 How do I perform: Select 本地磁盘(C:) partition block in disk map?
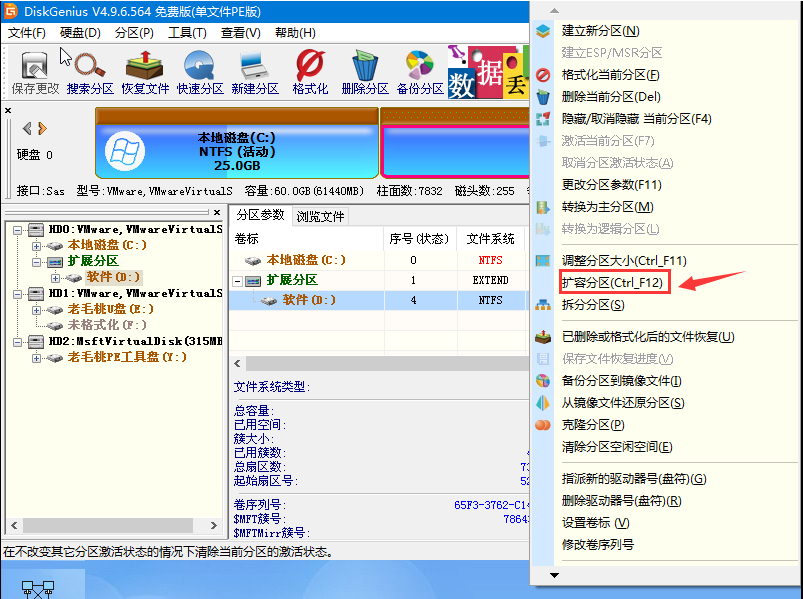[x=237, y=142]
